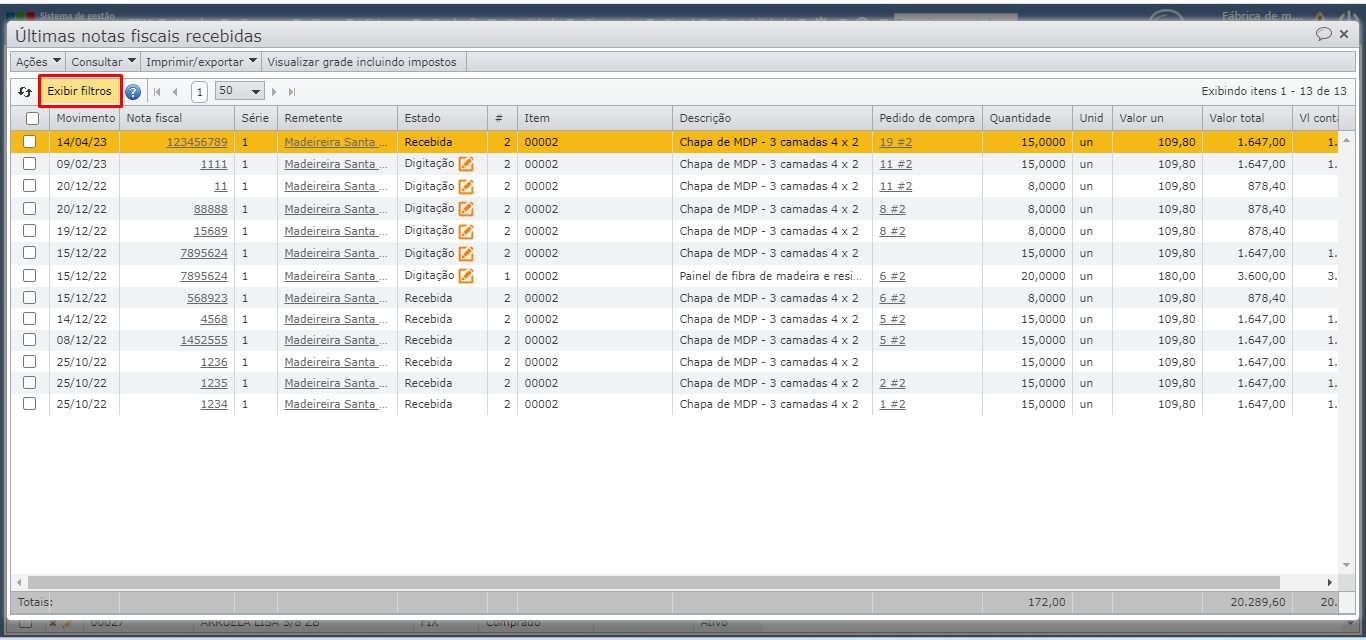Open nota fiscal link 123456789

pyautogui.click(x=197, y=142)
